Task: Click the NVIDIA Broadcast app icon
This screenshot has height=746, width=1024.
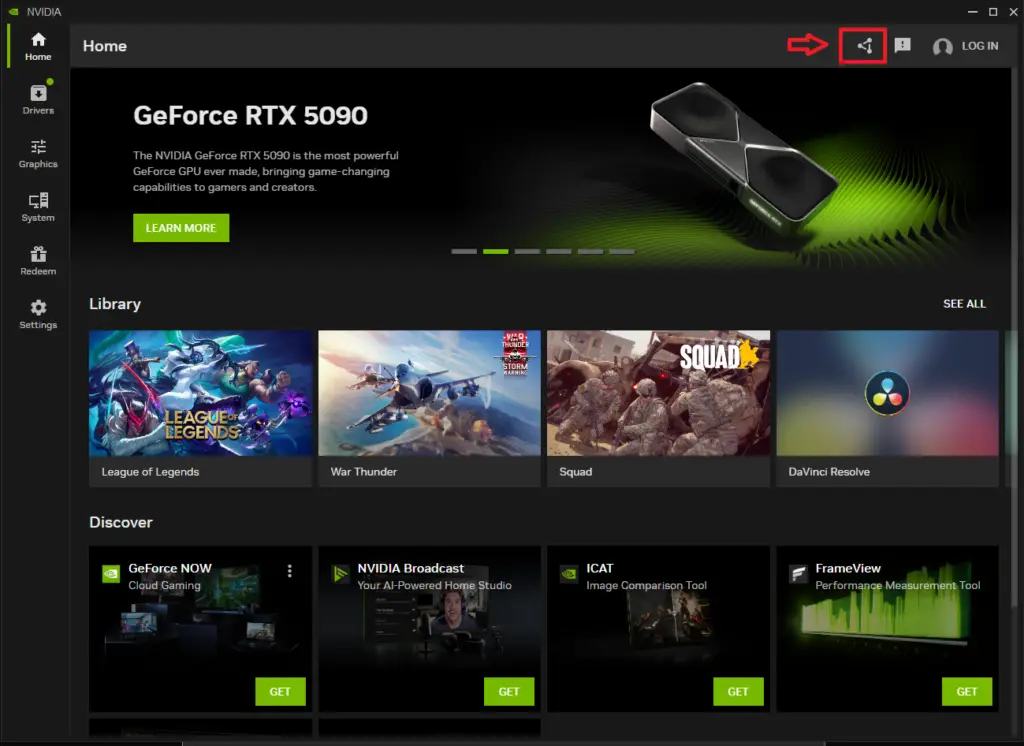Action: pos(340,574)
